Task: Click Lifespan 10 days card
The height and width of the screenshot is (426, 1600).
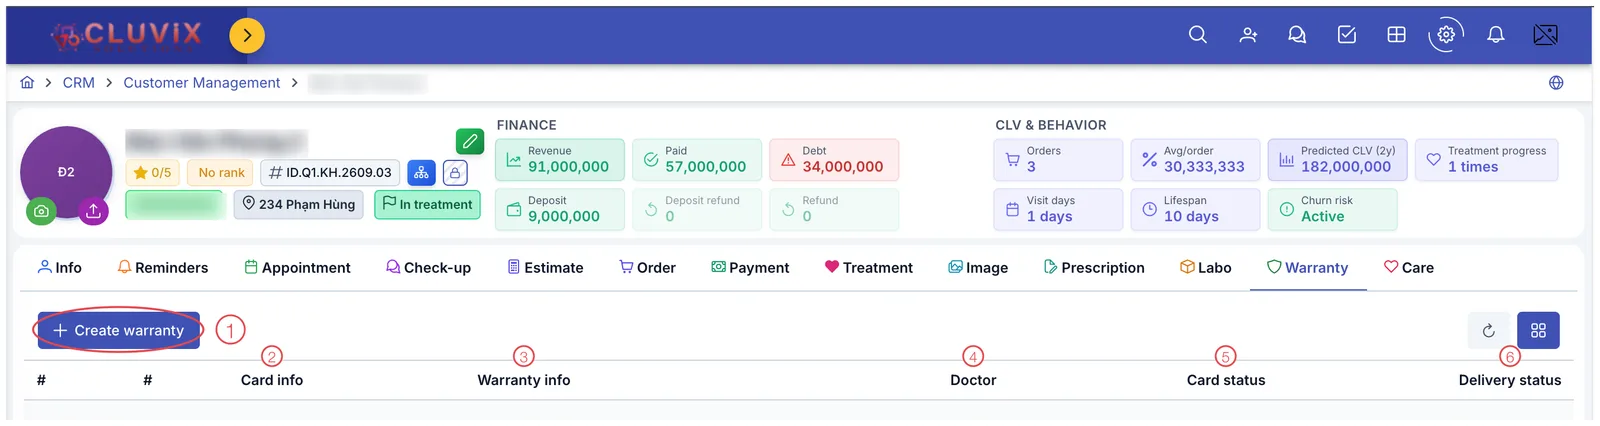Action: click(x=1195, y=210)
